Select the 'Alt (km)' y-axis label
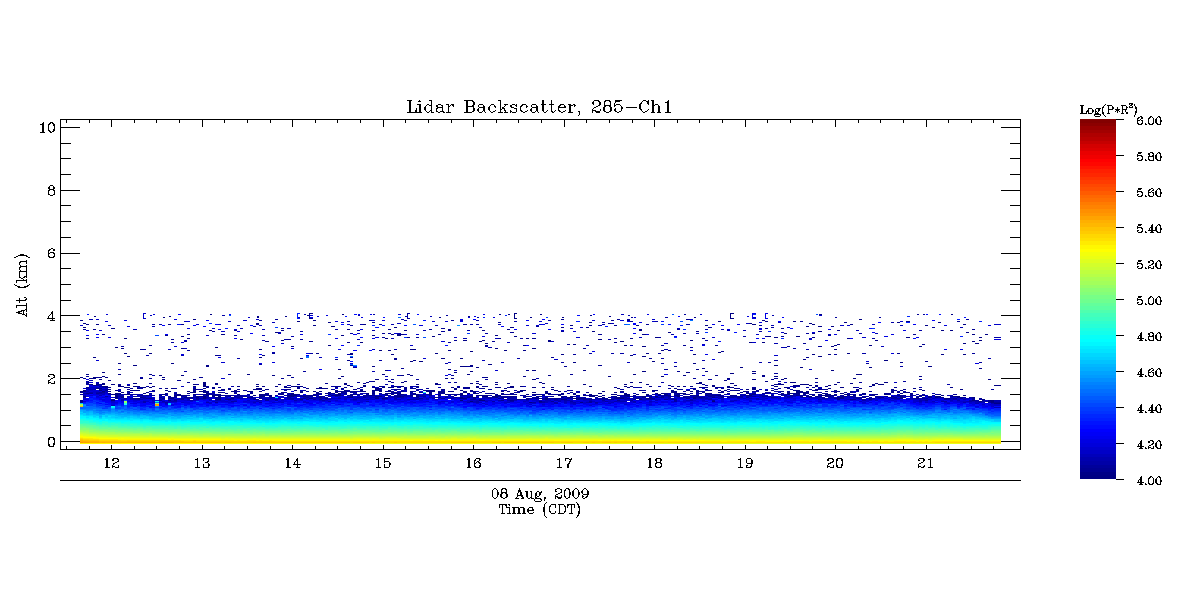Image resolution: width=1200 pixels, height=600 pixels. point(22,285)
